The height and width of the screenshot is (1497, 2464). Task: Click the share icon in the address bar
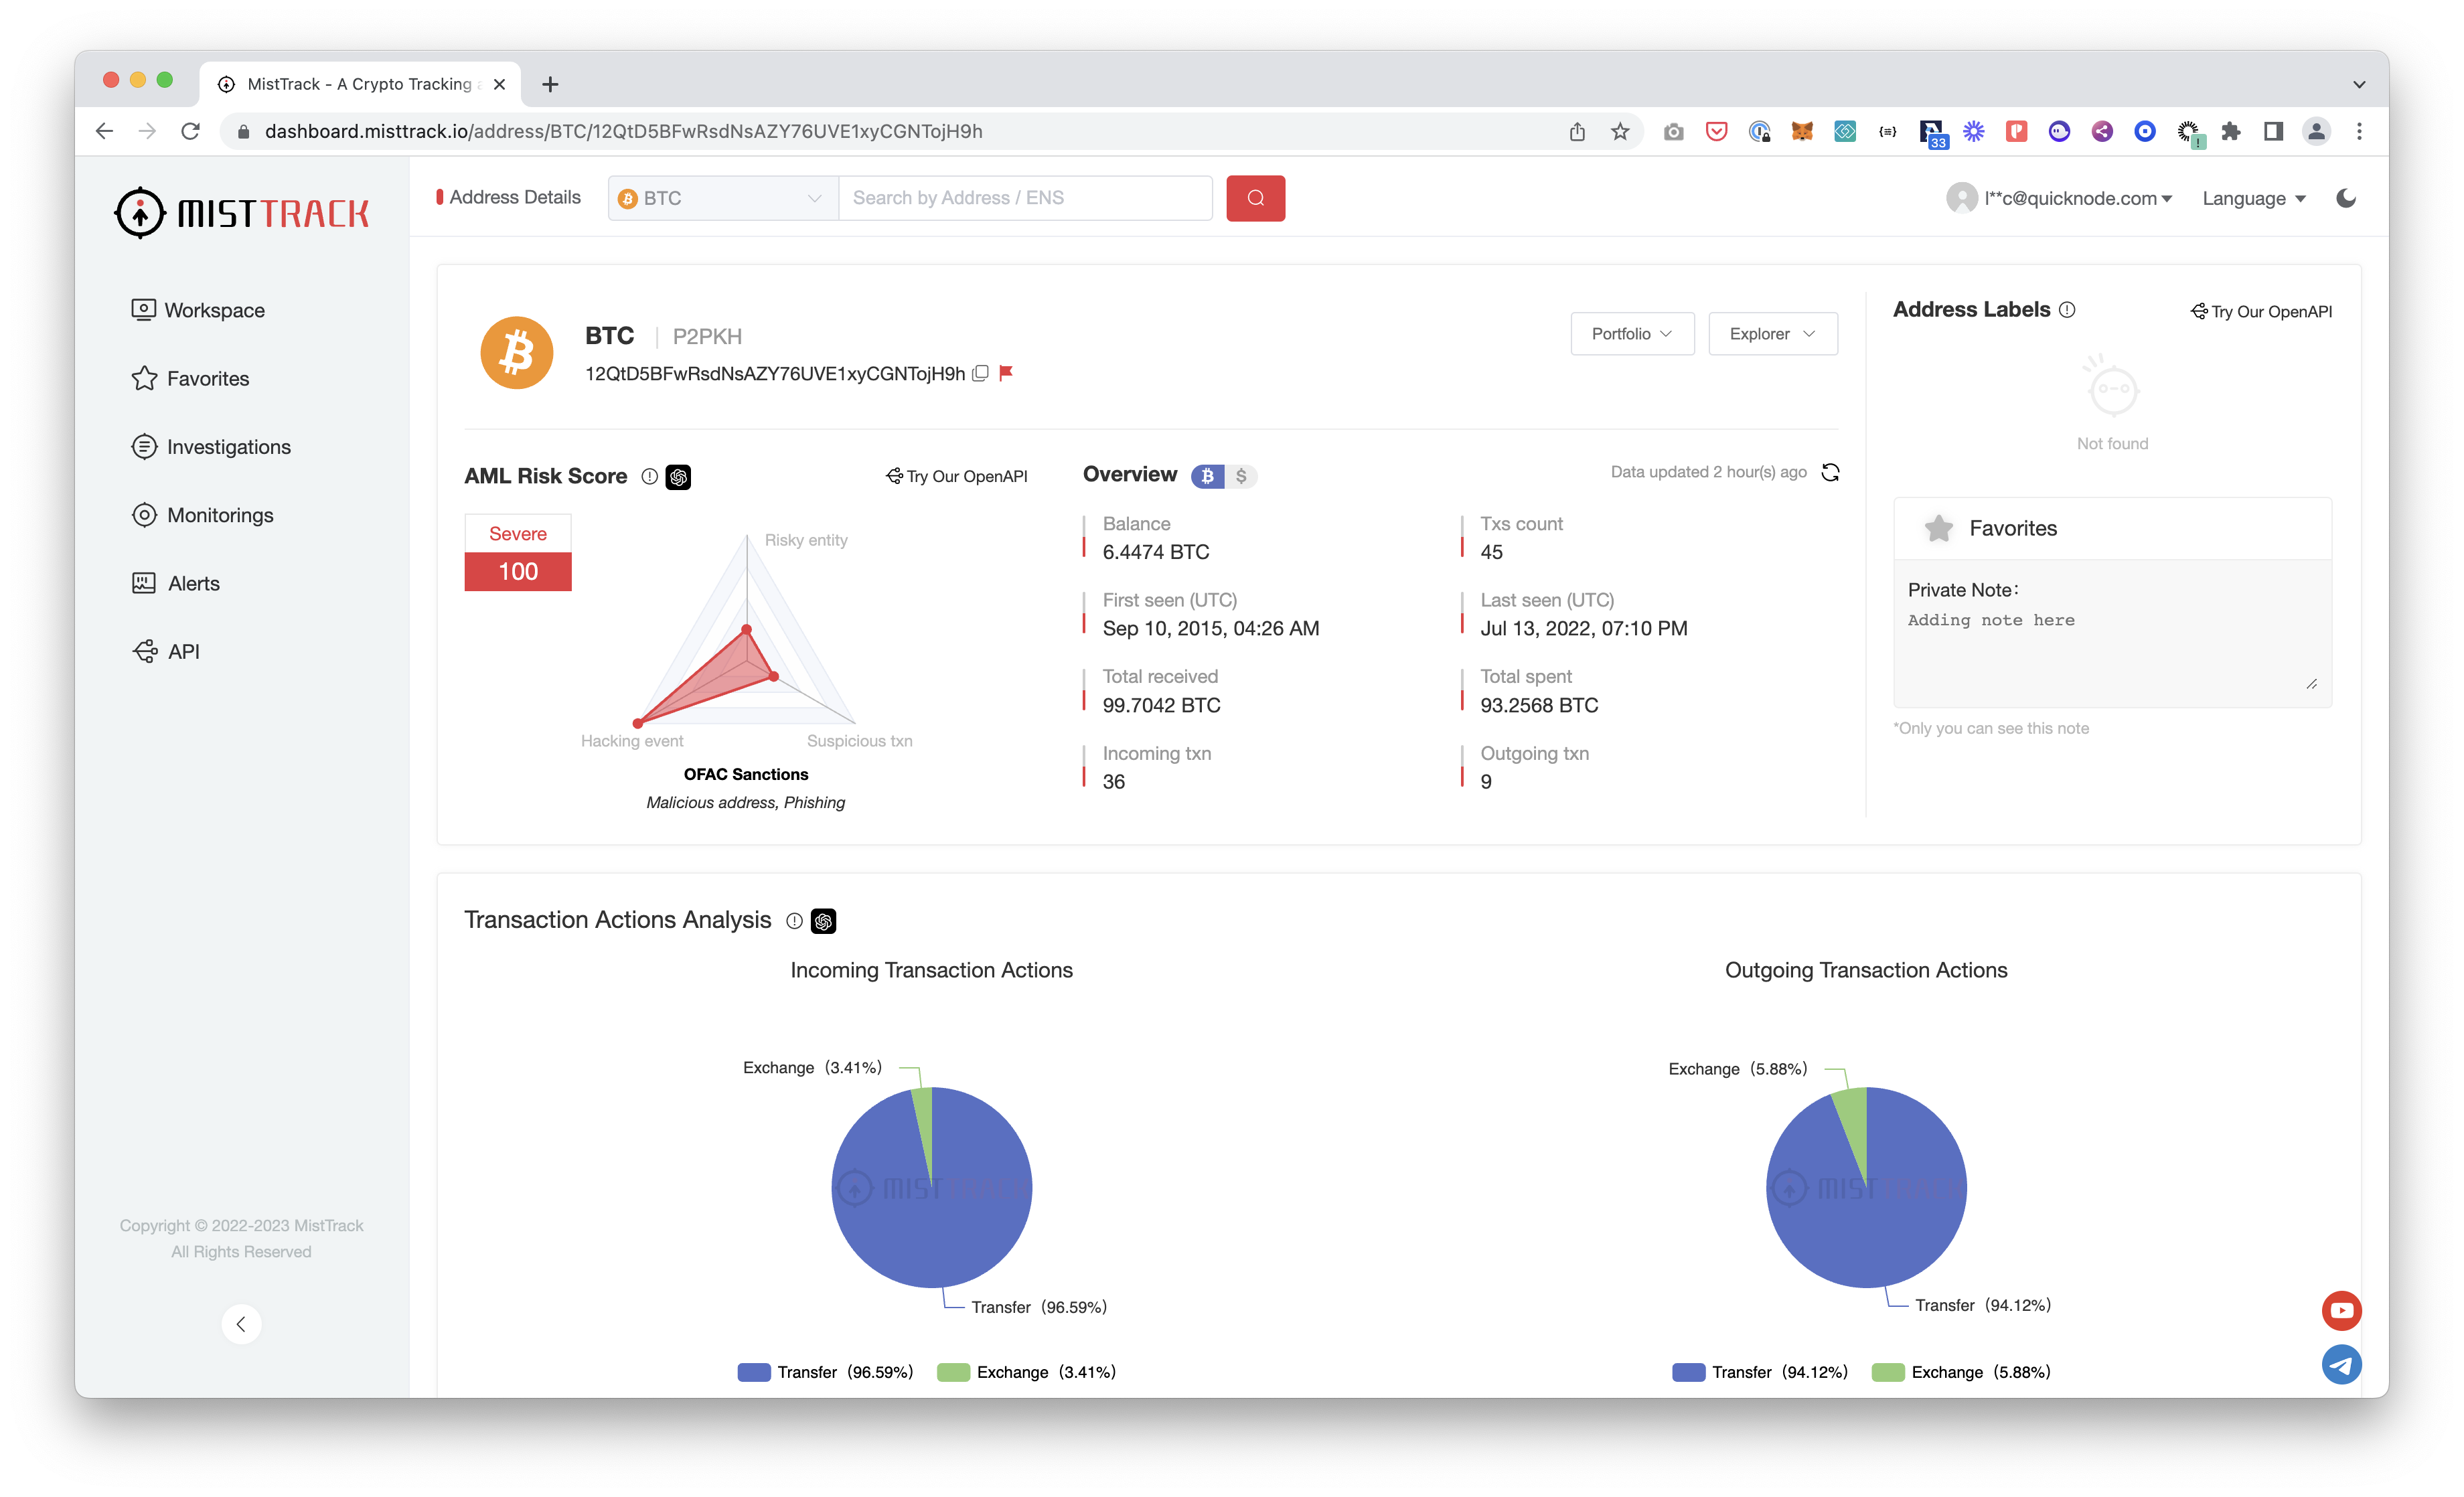click(x=1577, y=131)
